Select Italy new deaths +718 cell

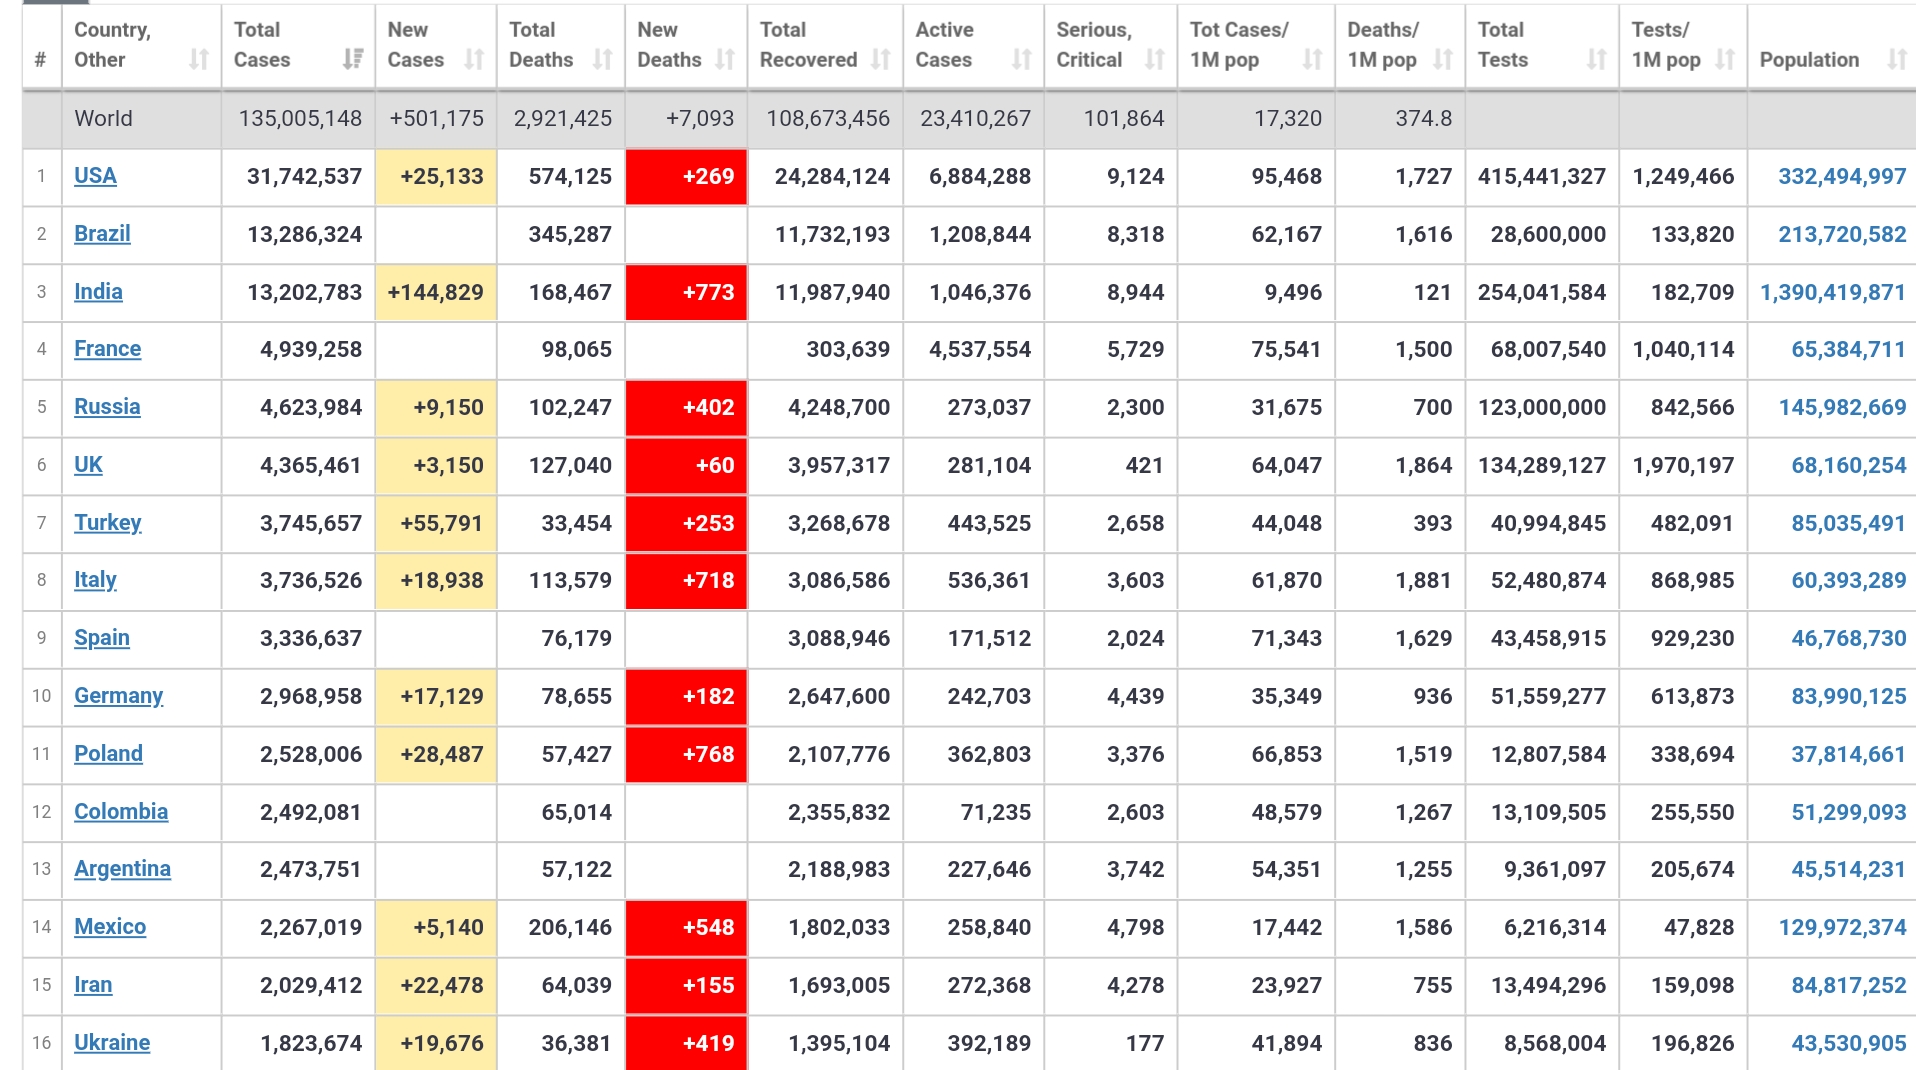pos(686,580)
